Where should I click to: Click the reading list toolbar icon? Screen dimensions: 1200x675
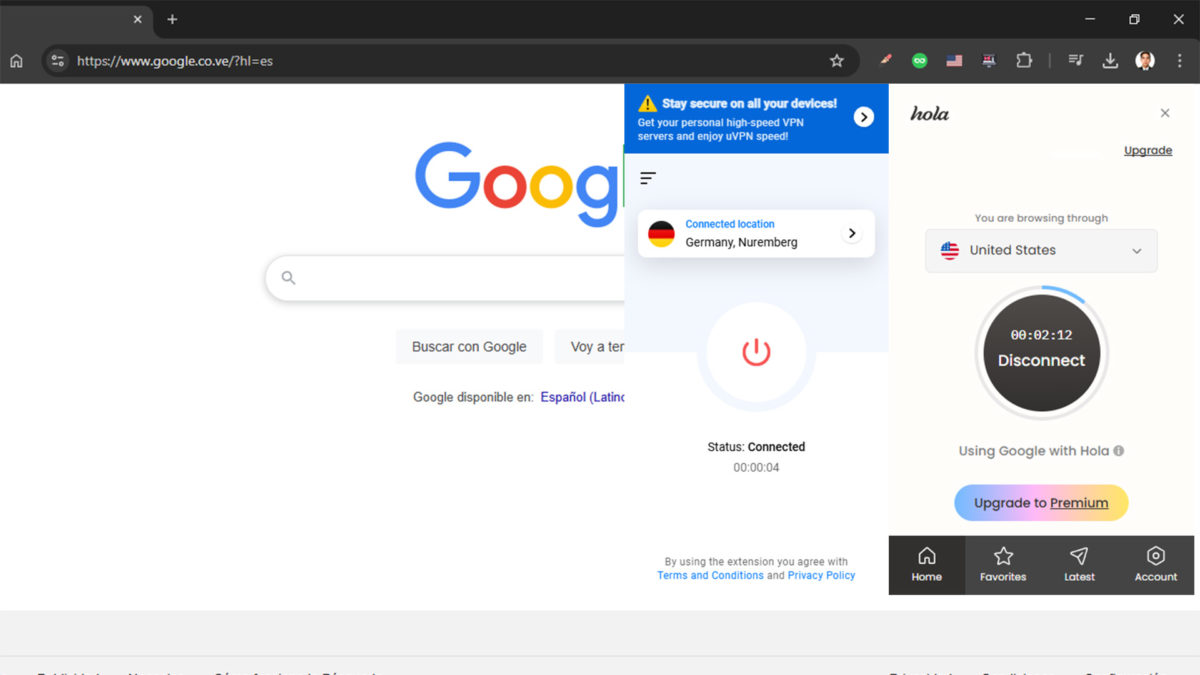(x=1076, y=60)
